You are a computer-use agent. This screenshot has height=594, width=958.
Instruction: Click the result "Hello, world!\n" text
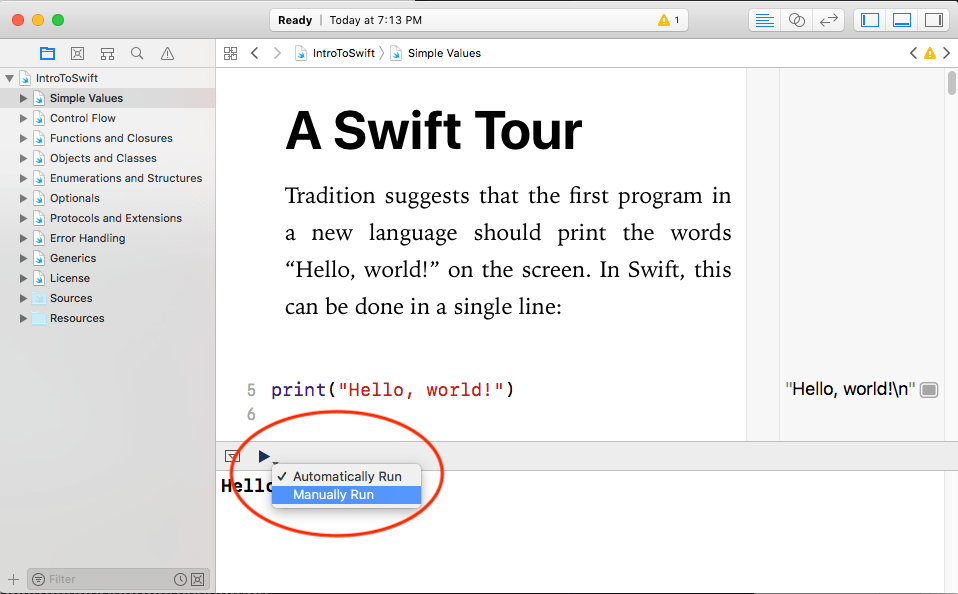coord(850,389)
